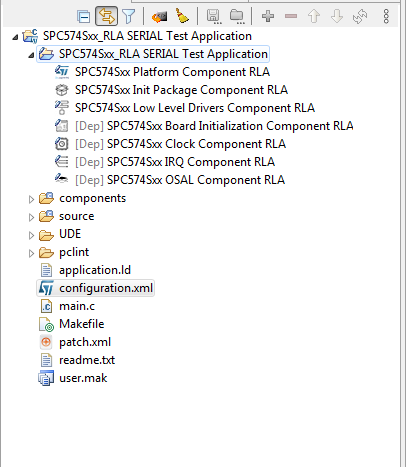The image size is (406, 467).
Task: Click the Makefile target icon
Action: click(46, 324)
